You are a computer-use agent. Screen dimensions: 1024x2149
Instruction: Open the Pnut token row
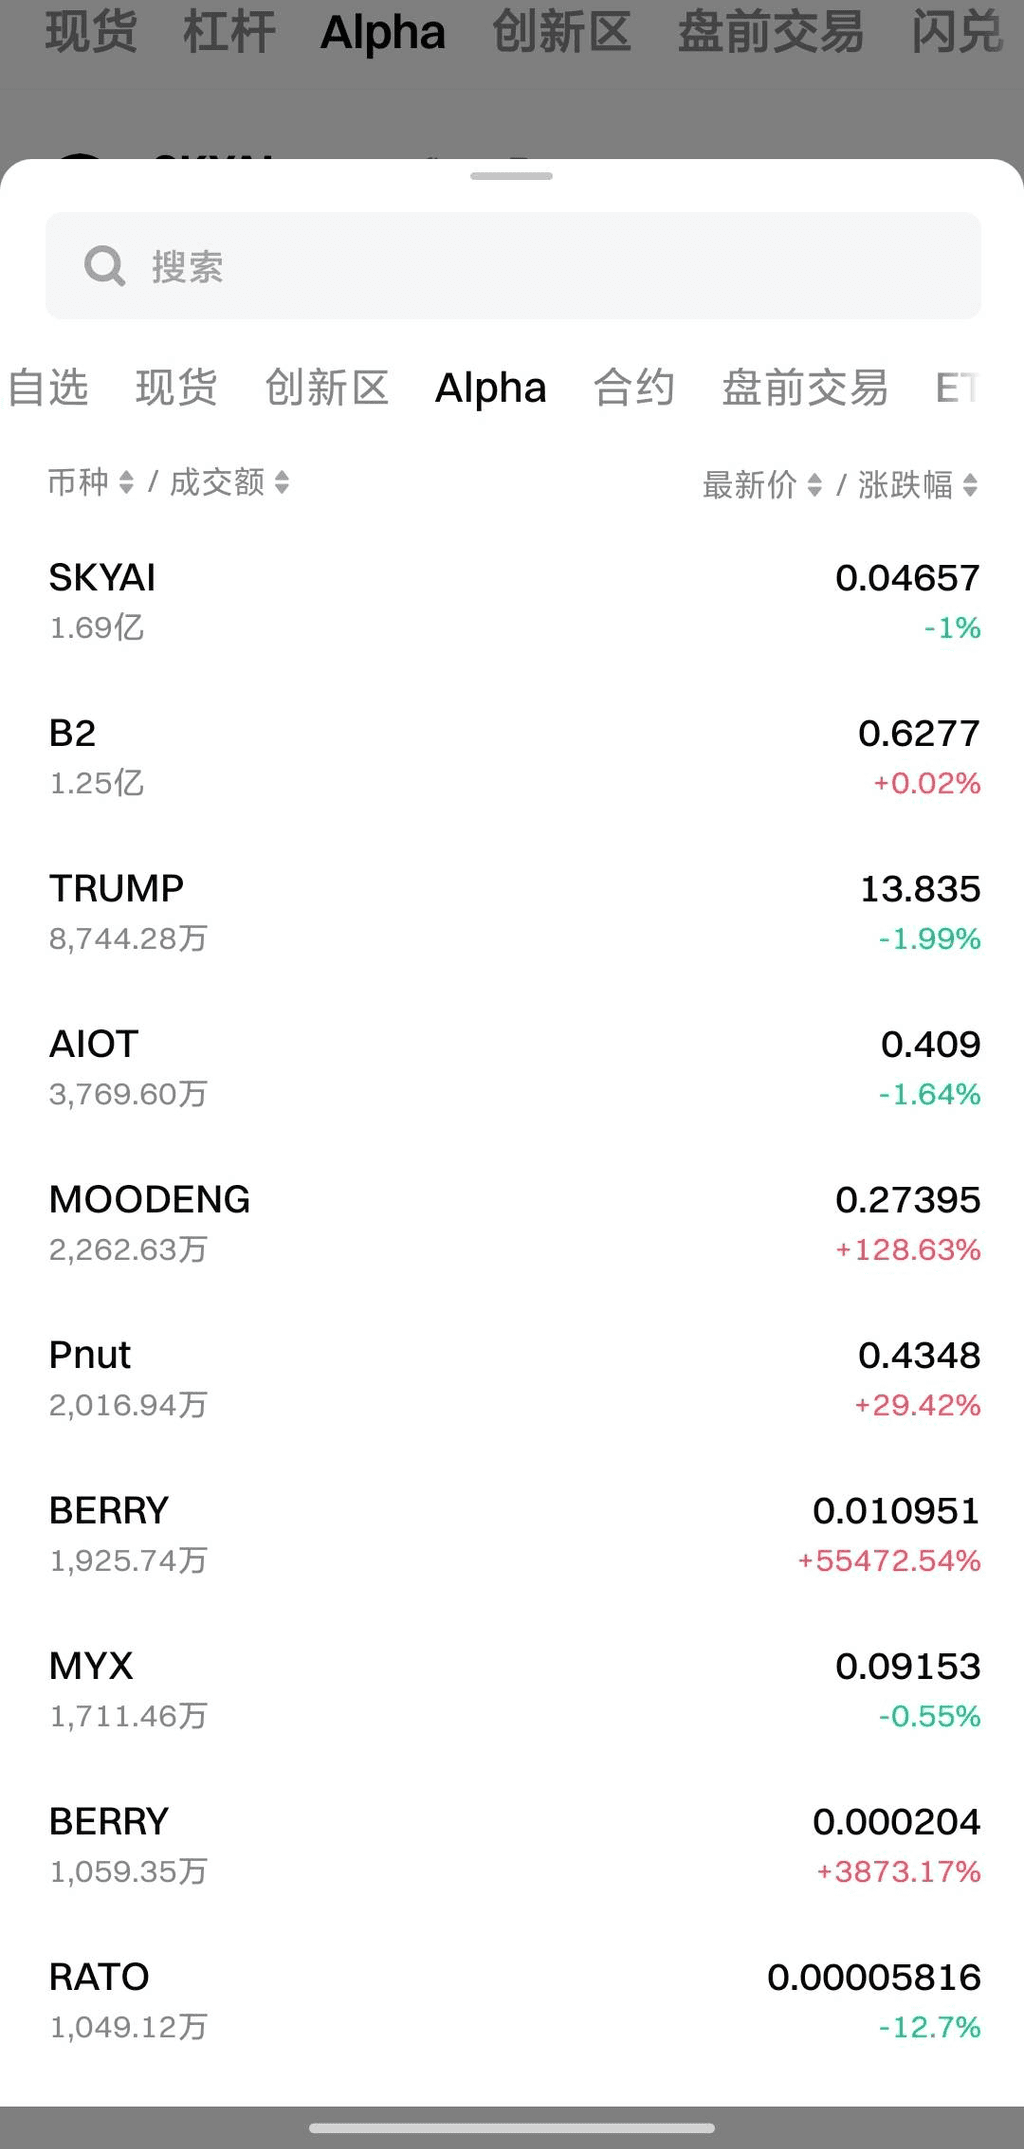[512, 1379]
